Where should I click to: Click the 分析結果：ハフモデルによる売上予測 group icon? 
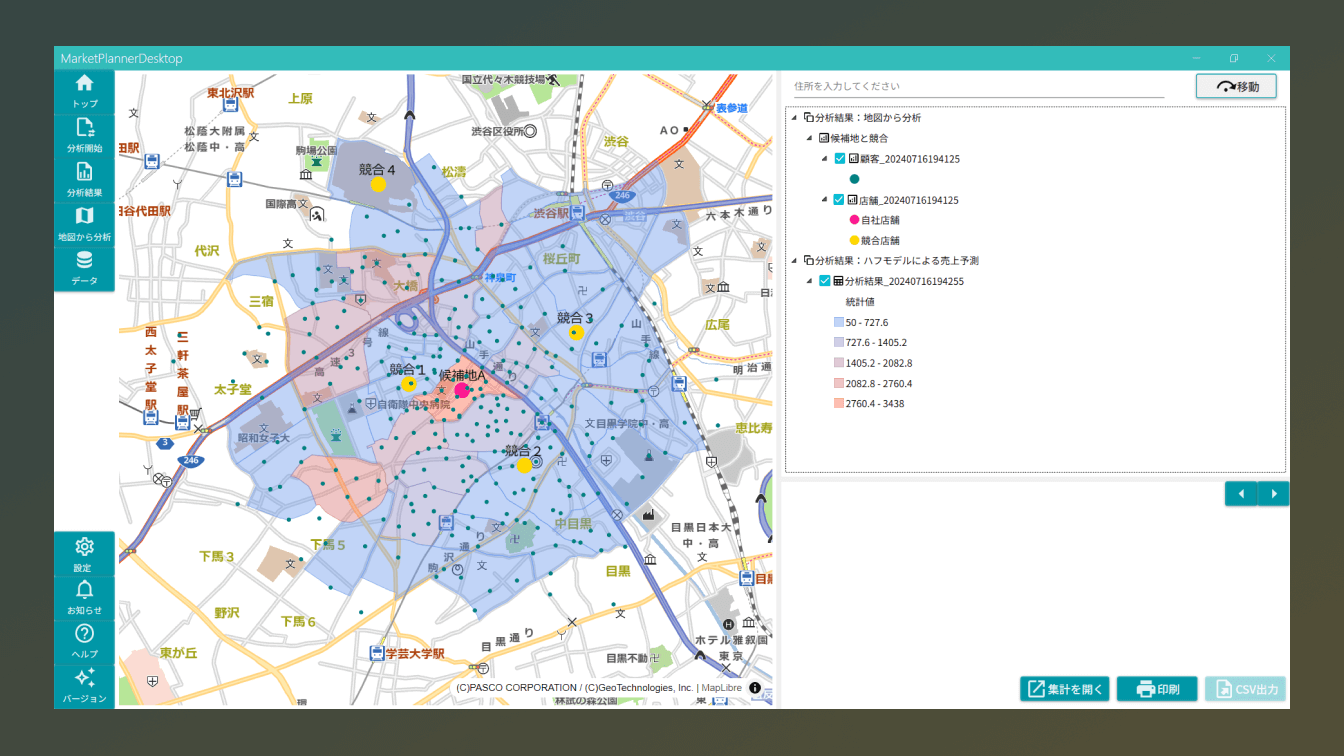click(x=808, y=261)
